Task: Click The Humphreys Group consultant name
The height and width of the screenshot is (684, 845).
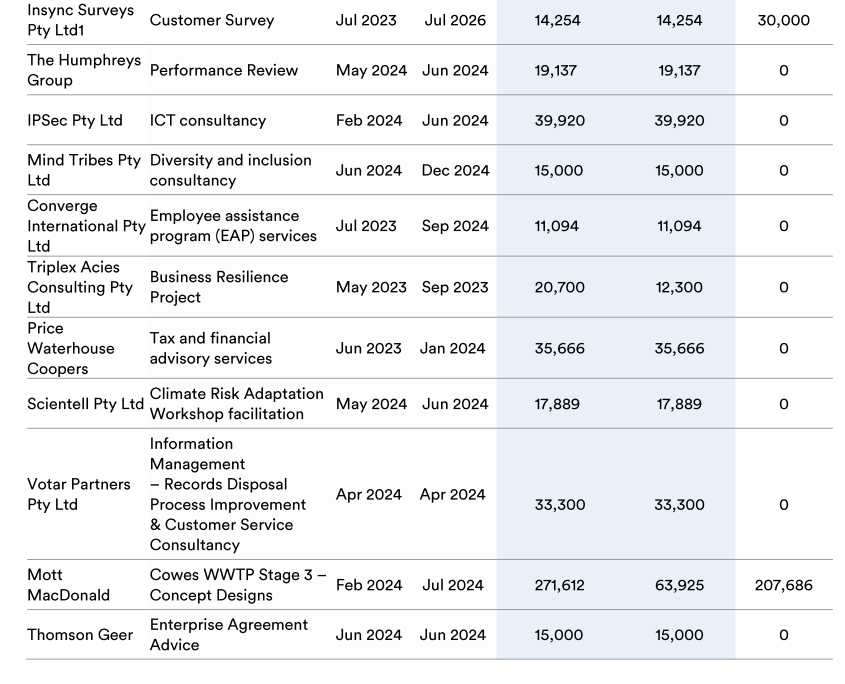Action: click(83, 70)
